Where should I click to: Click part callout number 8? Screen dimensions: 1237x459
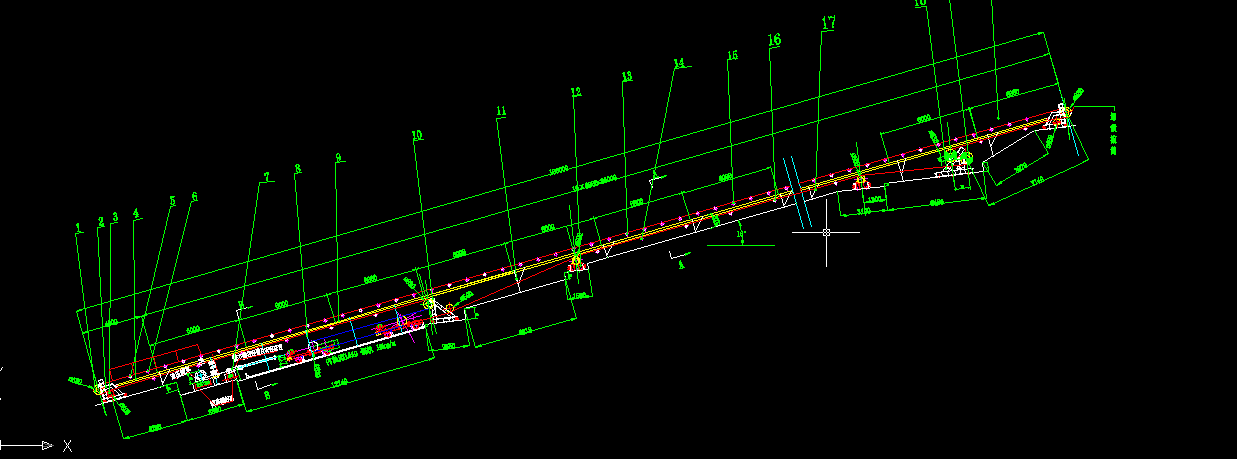[298, 168]
